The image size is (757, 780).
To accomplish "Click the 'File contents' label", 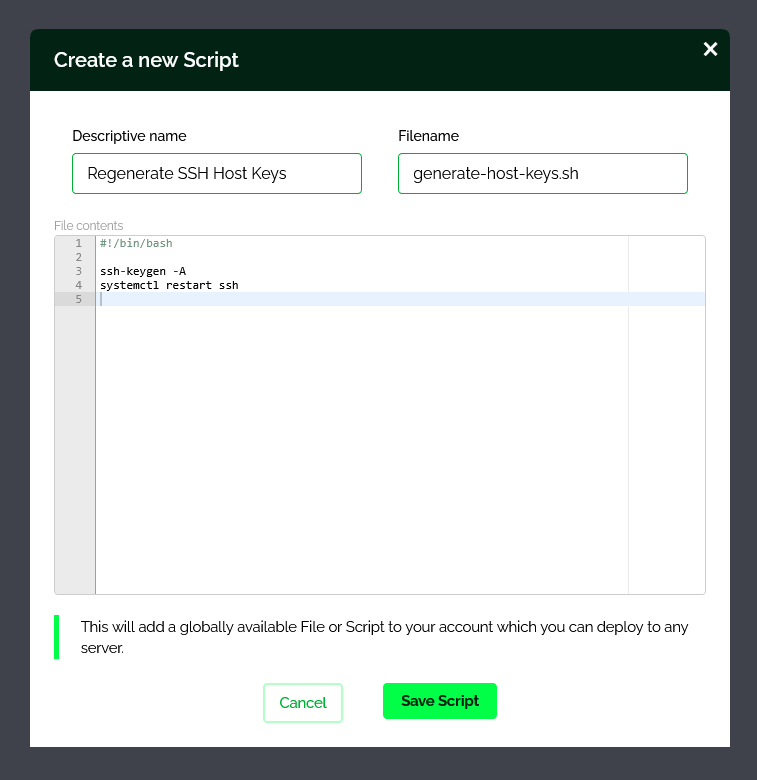I will [x=89, y=226].
